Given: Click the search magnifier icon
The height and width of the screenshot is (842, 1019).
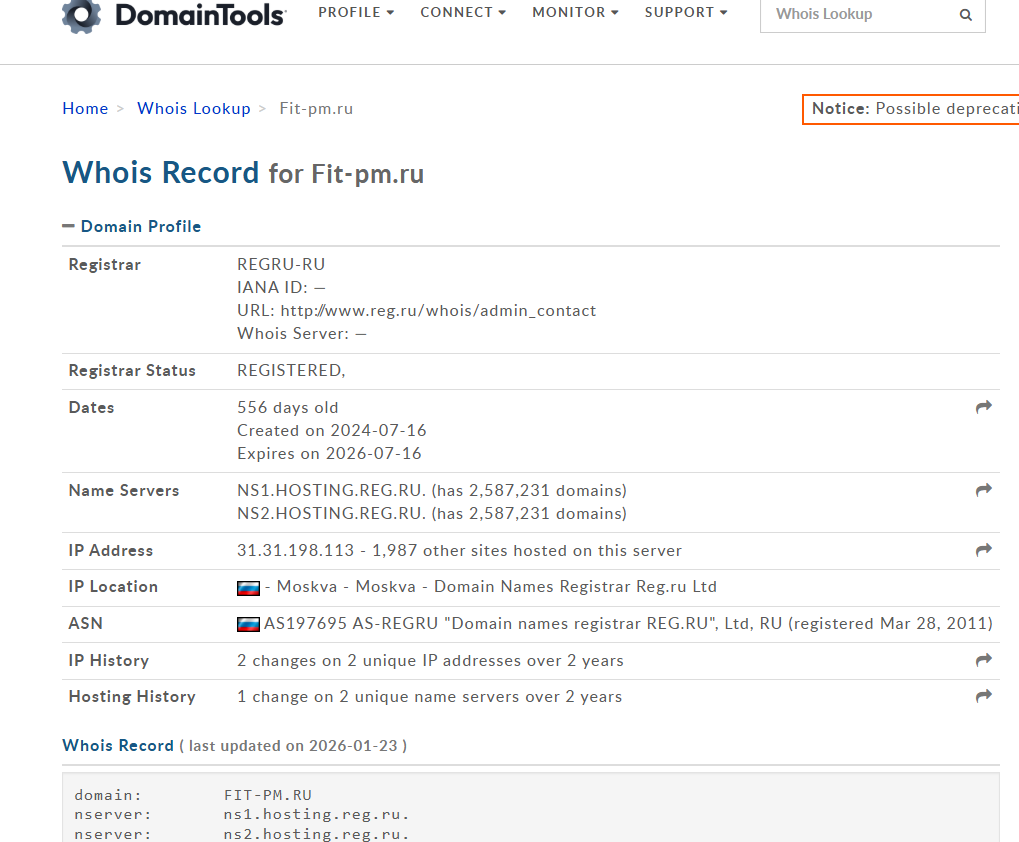Looking at the screenshot, I should pyautogui.click(x=966, y=14).
